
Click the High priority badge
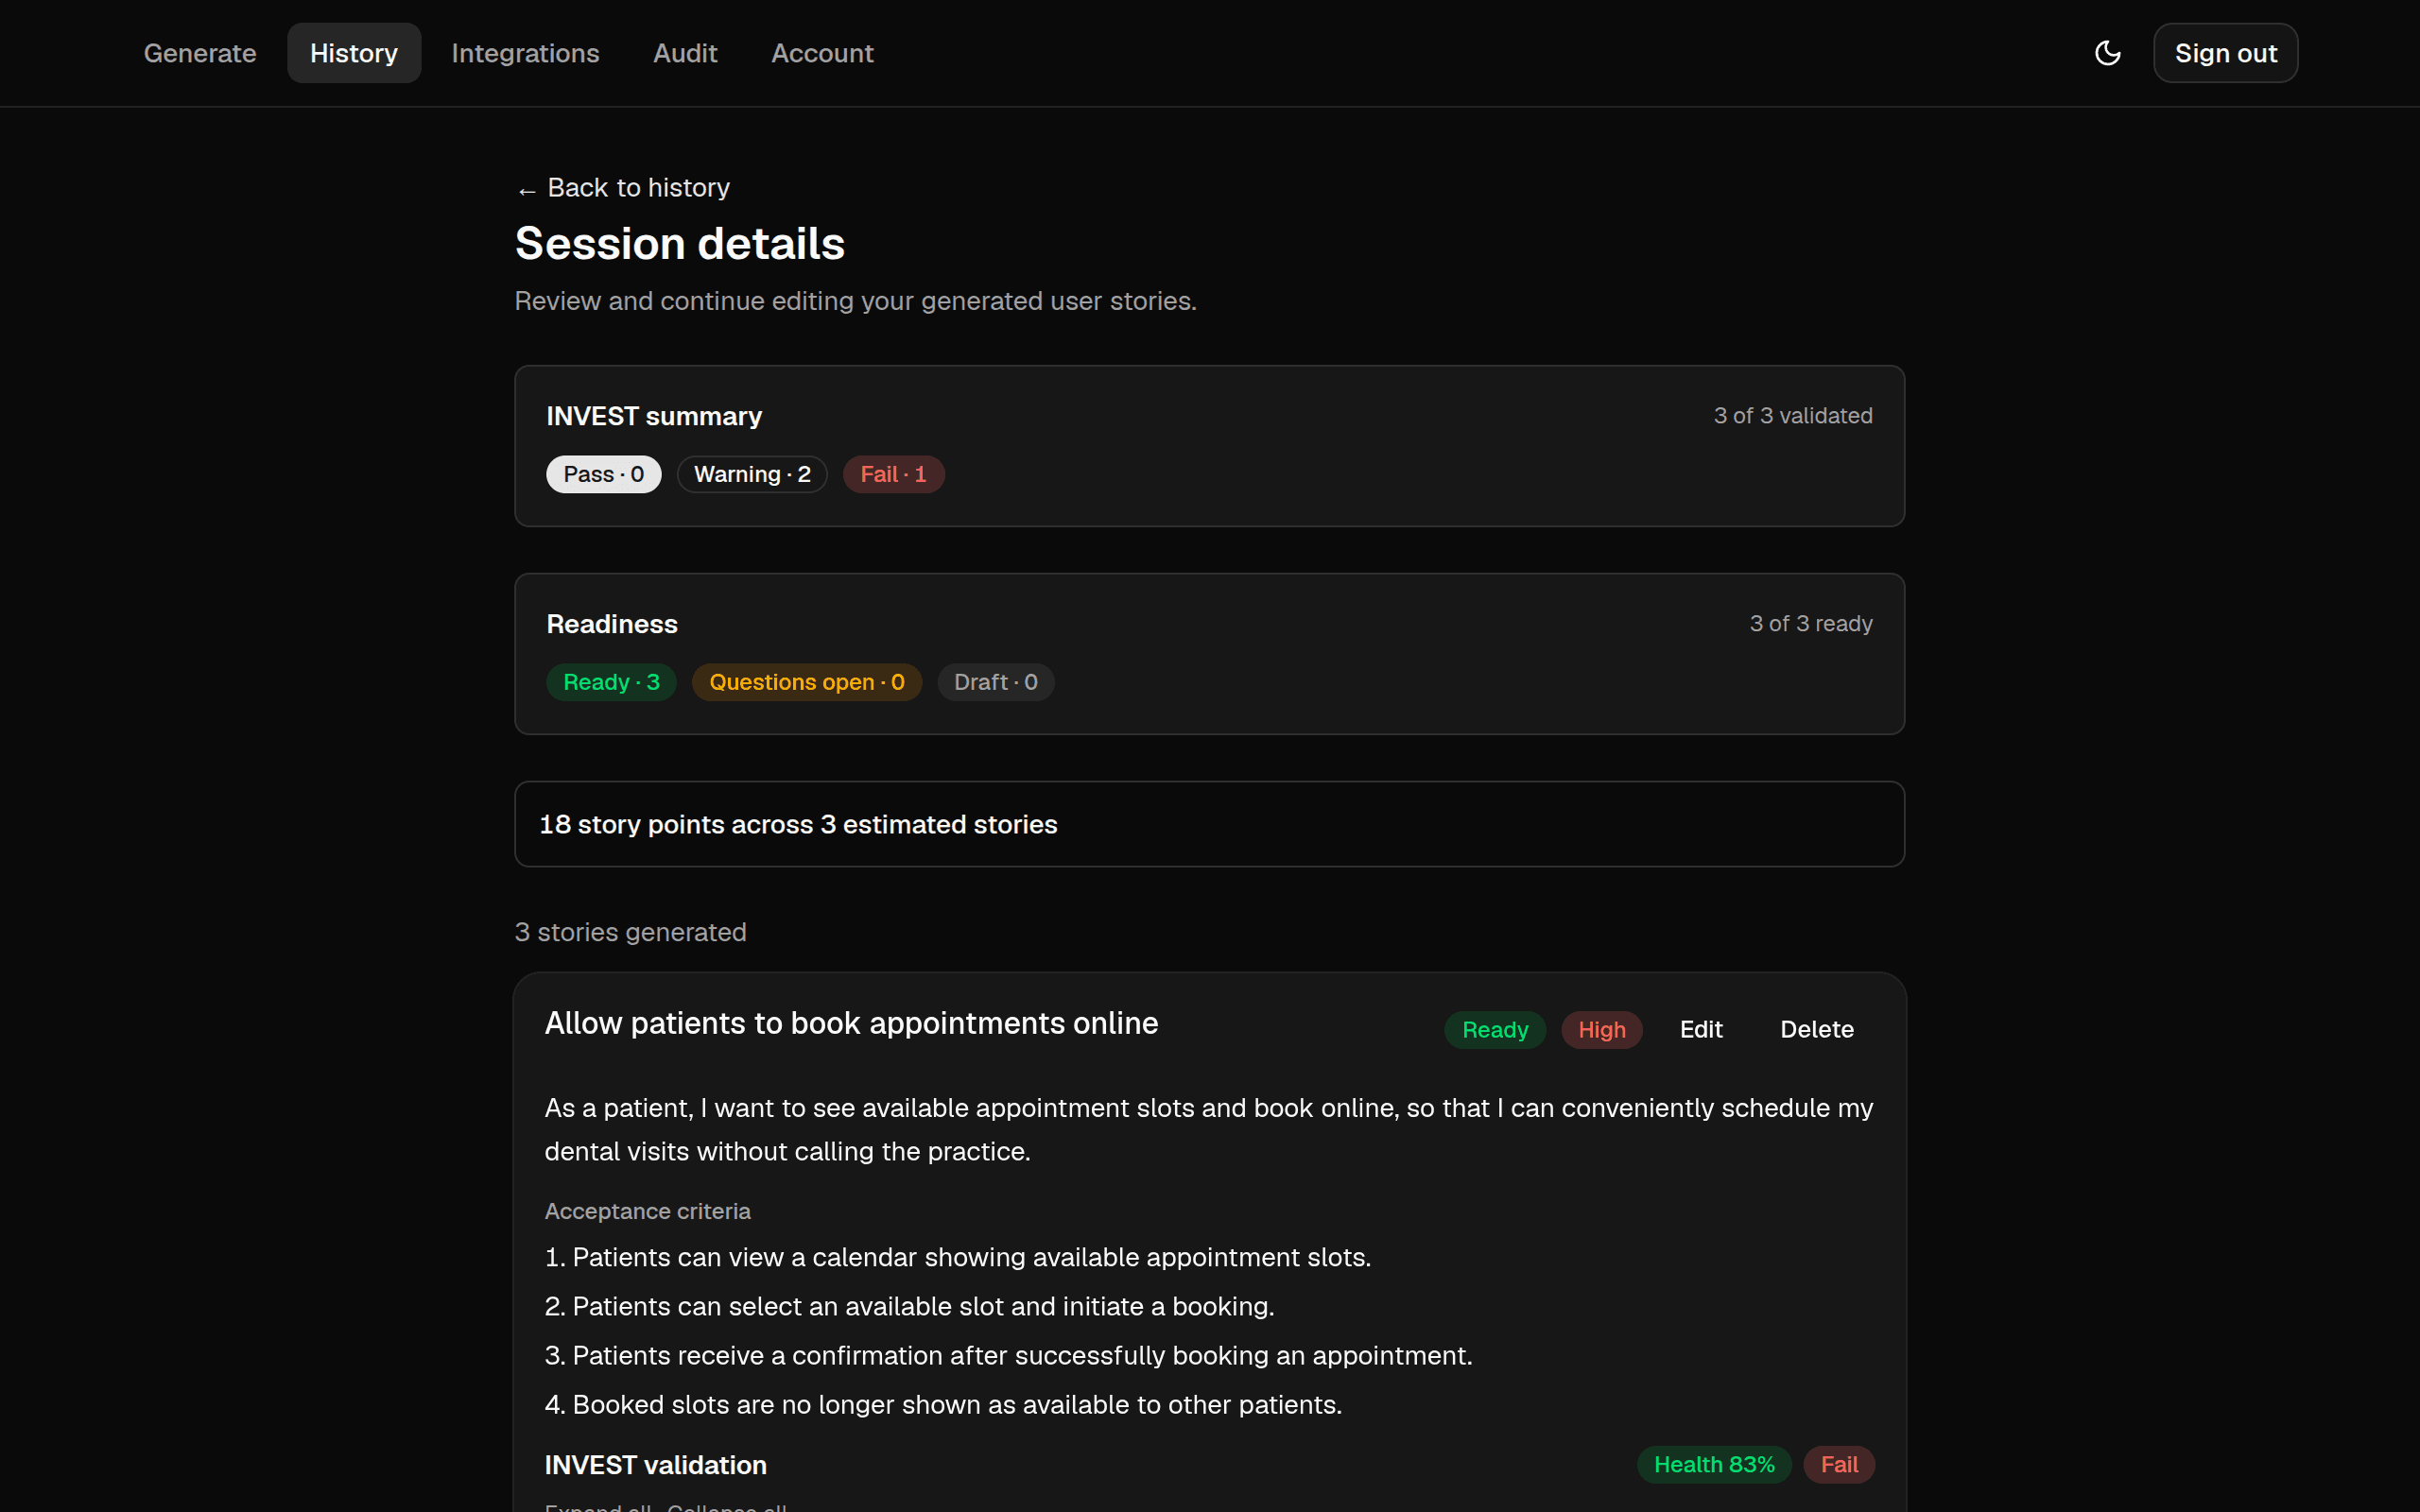(x=1601, y=1029)
